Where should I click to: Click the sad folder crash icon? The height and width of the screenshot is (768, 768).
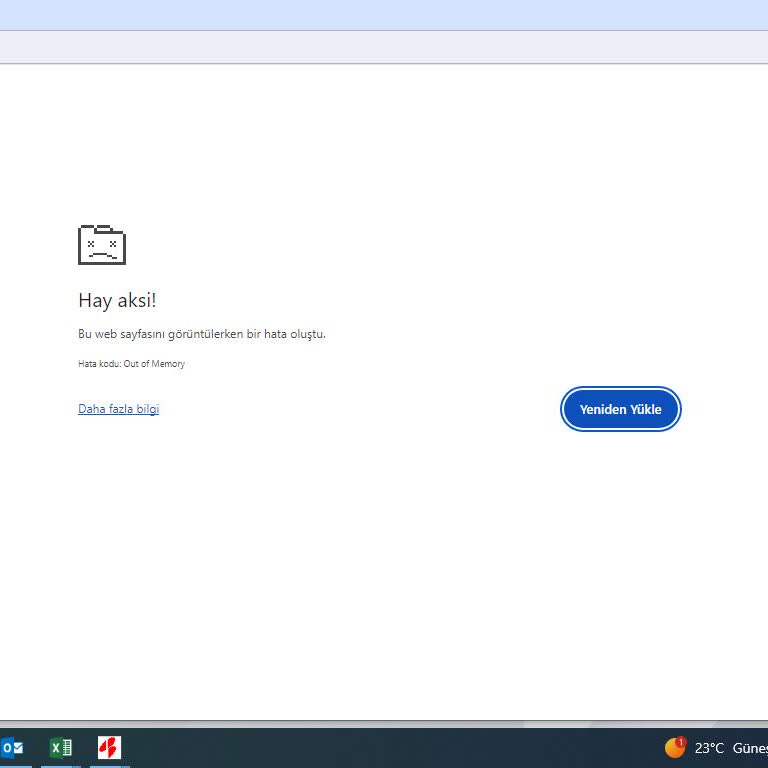point(102,245)
